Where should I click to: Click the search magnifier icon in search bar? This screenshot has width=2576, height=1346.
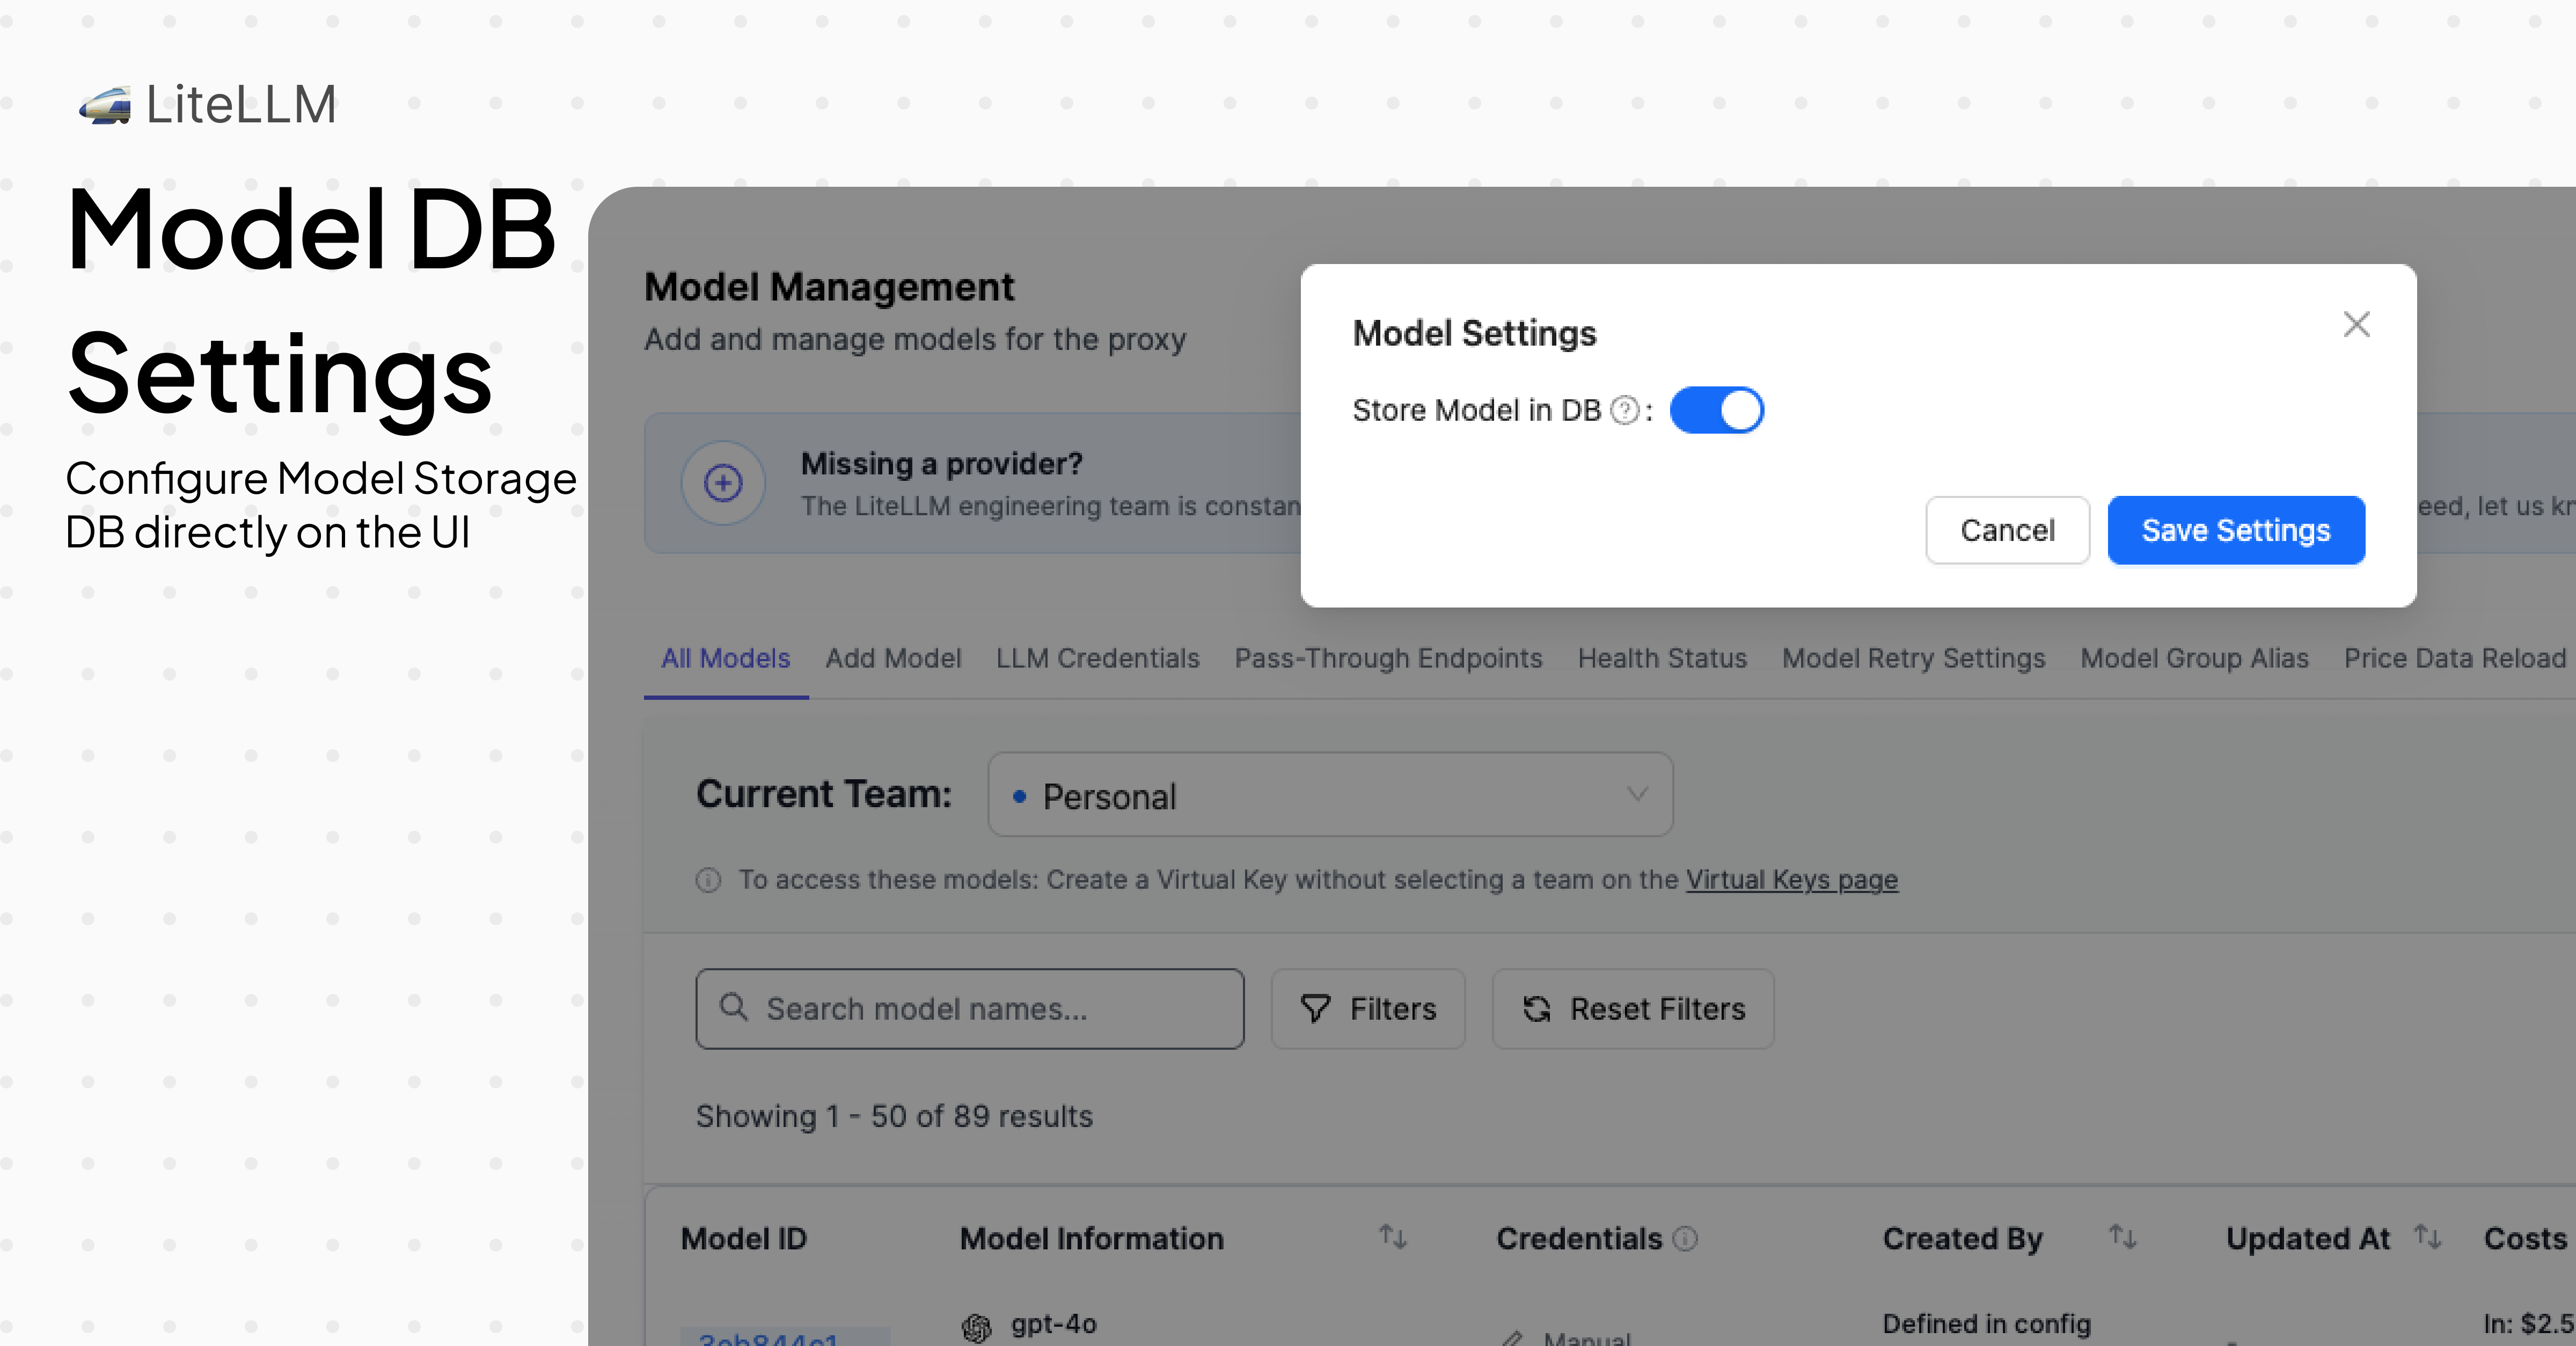tap(734, 1008)
